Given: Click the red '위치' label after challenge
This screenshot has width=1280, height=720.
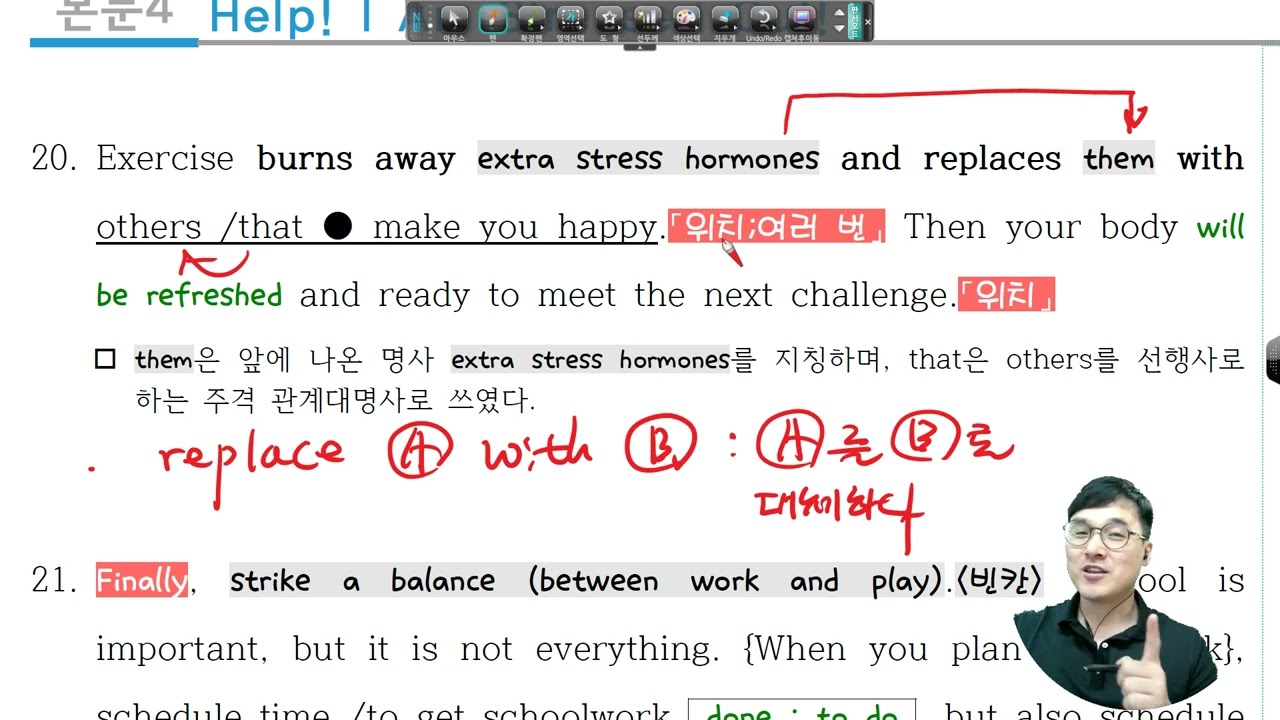Looking at the screenshot, I should (x=1006, y=295).
